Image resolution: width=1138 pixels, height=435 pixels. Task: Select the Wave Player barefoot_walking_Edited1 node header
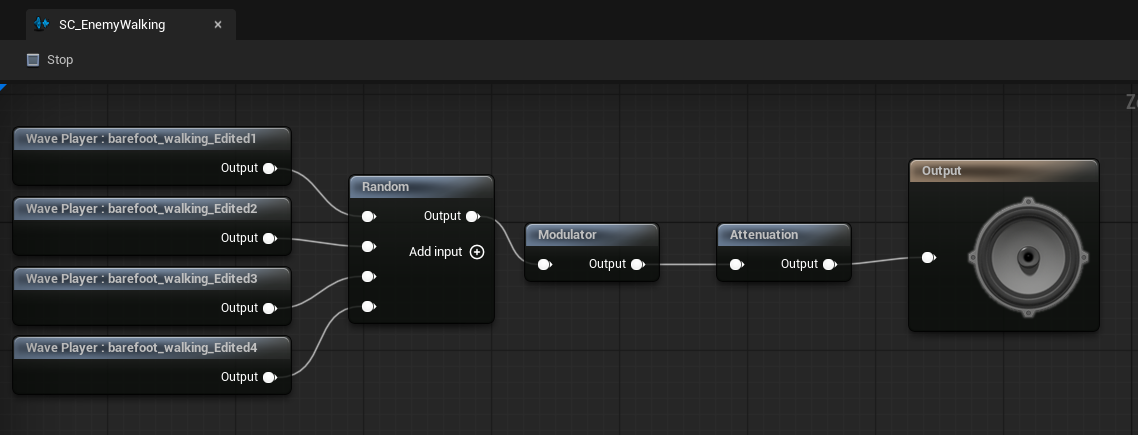click(152, 138)
